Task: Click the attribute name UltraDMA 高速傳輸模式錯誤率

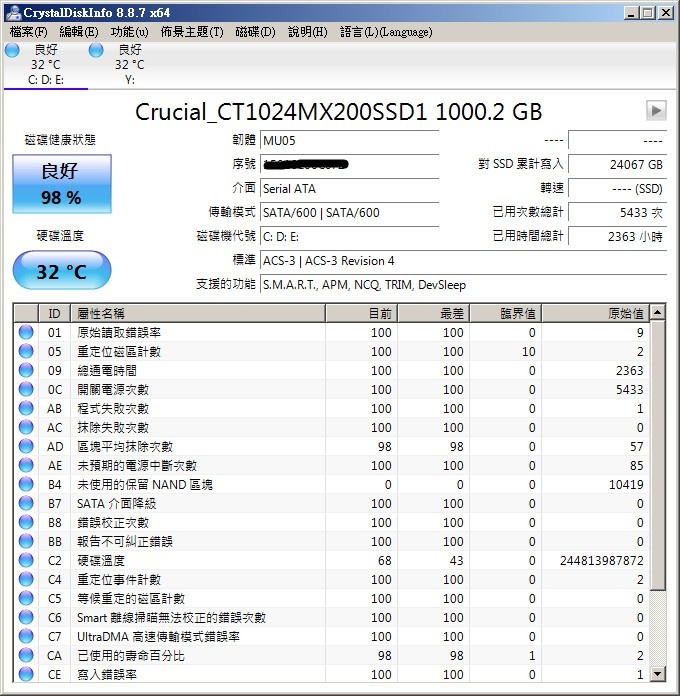Action: pyautogui.click(x=158, y=637)
